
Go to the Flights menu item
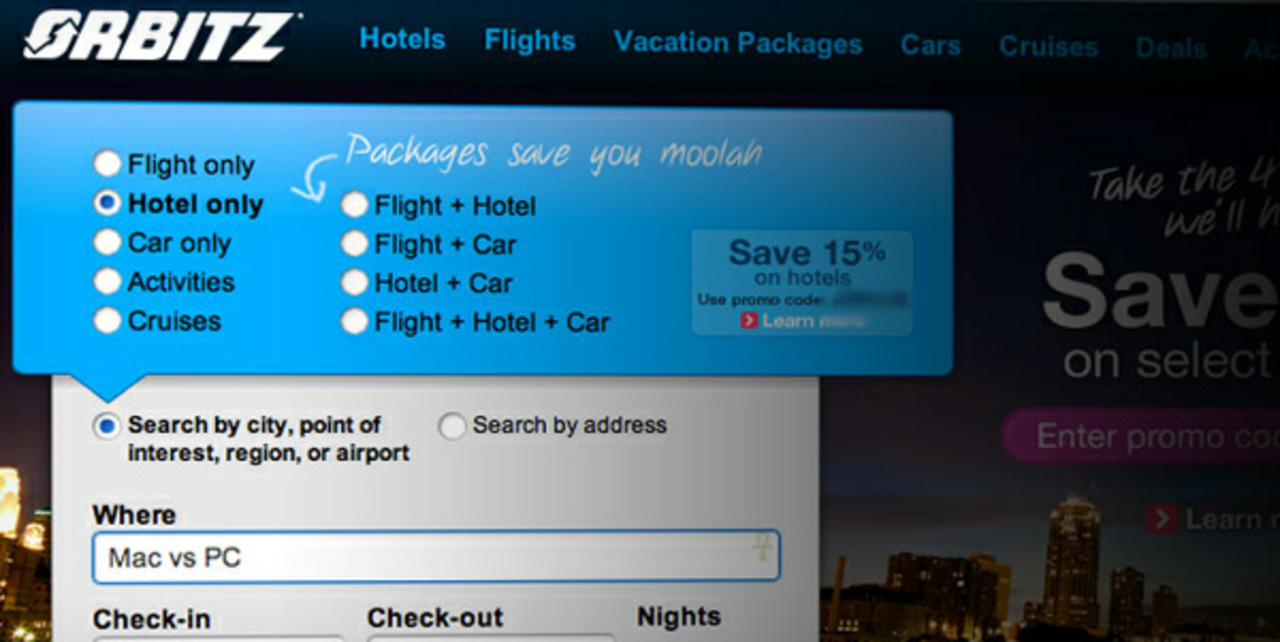[530, 41]
